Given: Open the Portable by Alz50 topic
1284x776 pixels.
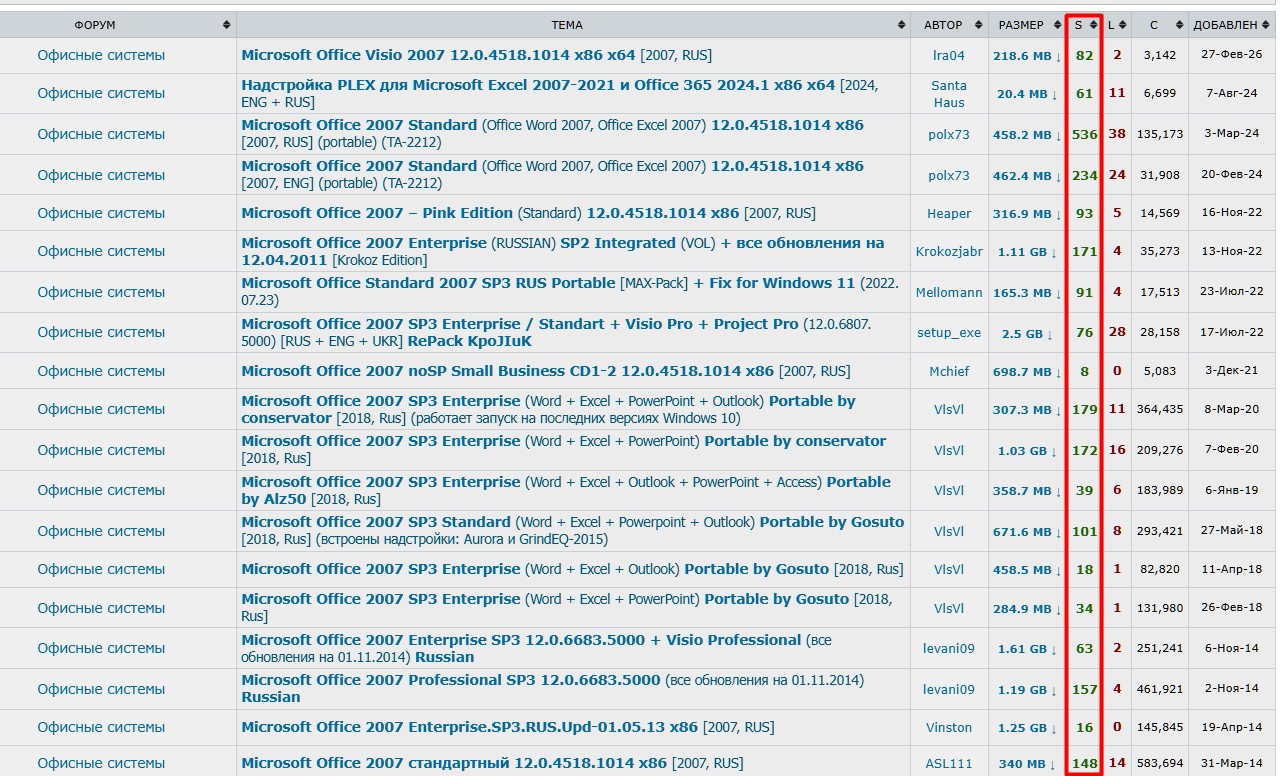Looking at the screenshot, I should coord(566,490).
